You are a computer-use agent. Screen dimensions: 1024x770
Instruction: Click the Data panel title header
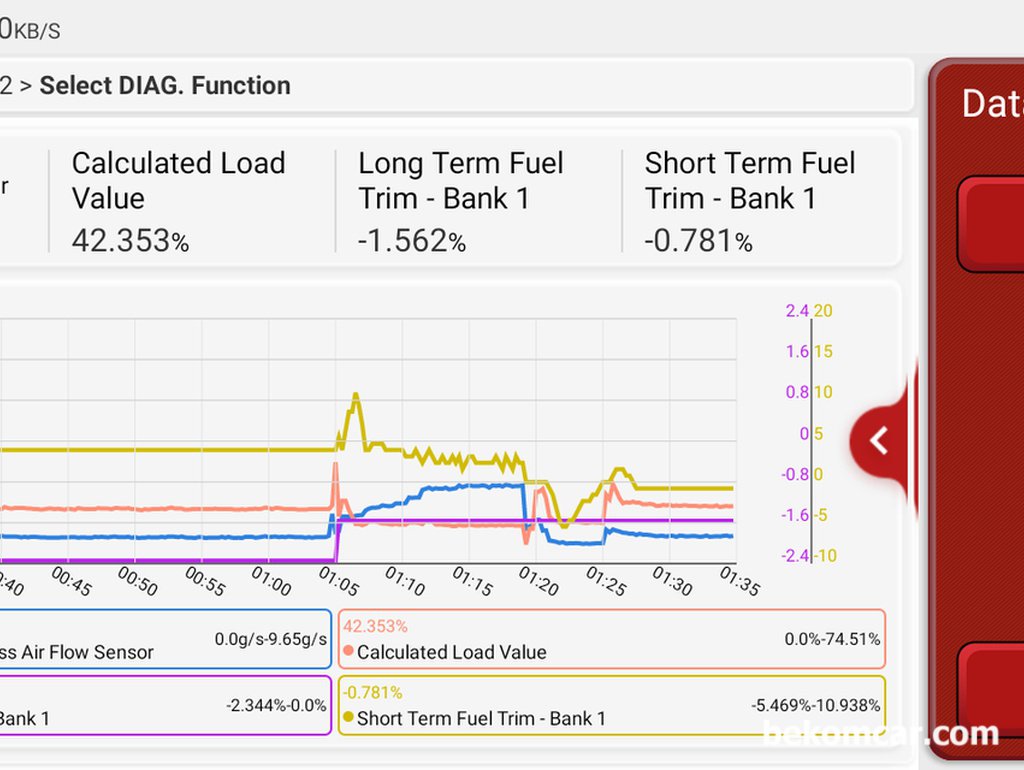pos(993,103)
